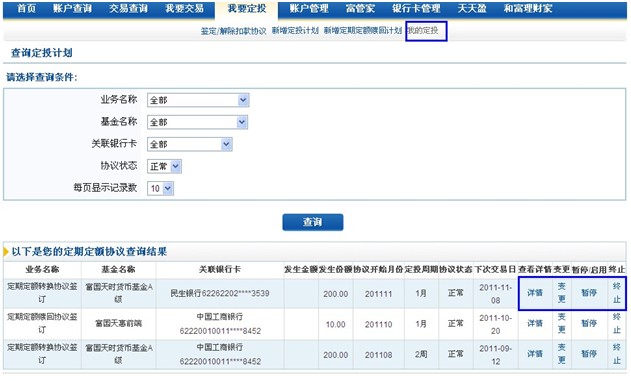Open the 新增定投计划 submenu link
This screenshot has width=631, height=381.
(295, 31)
